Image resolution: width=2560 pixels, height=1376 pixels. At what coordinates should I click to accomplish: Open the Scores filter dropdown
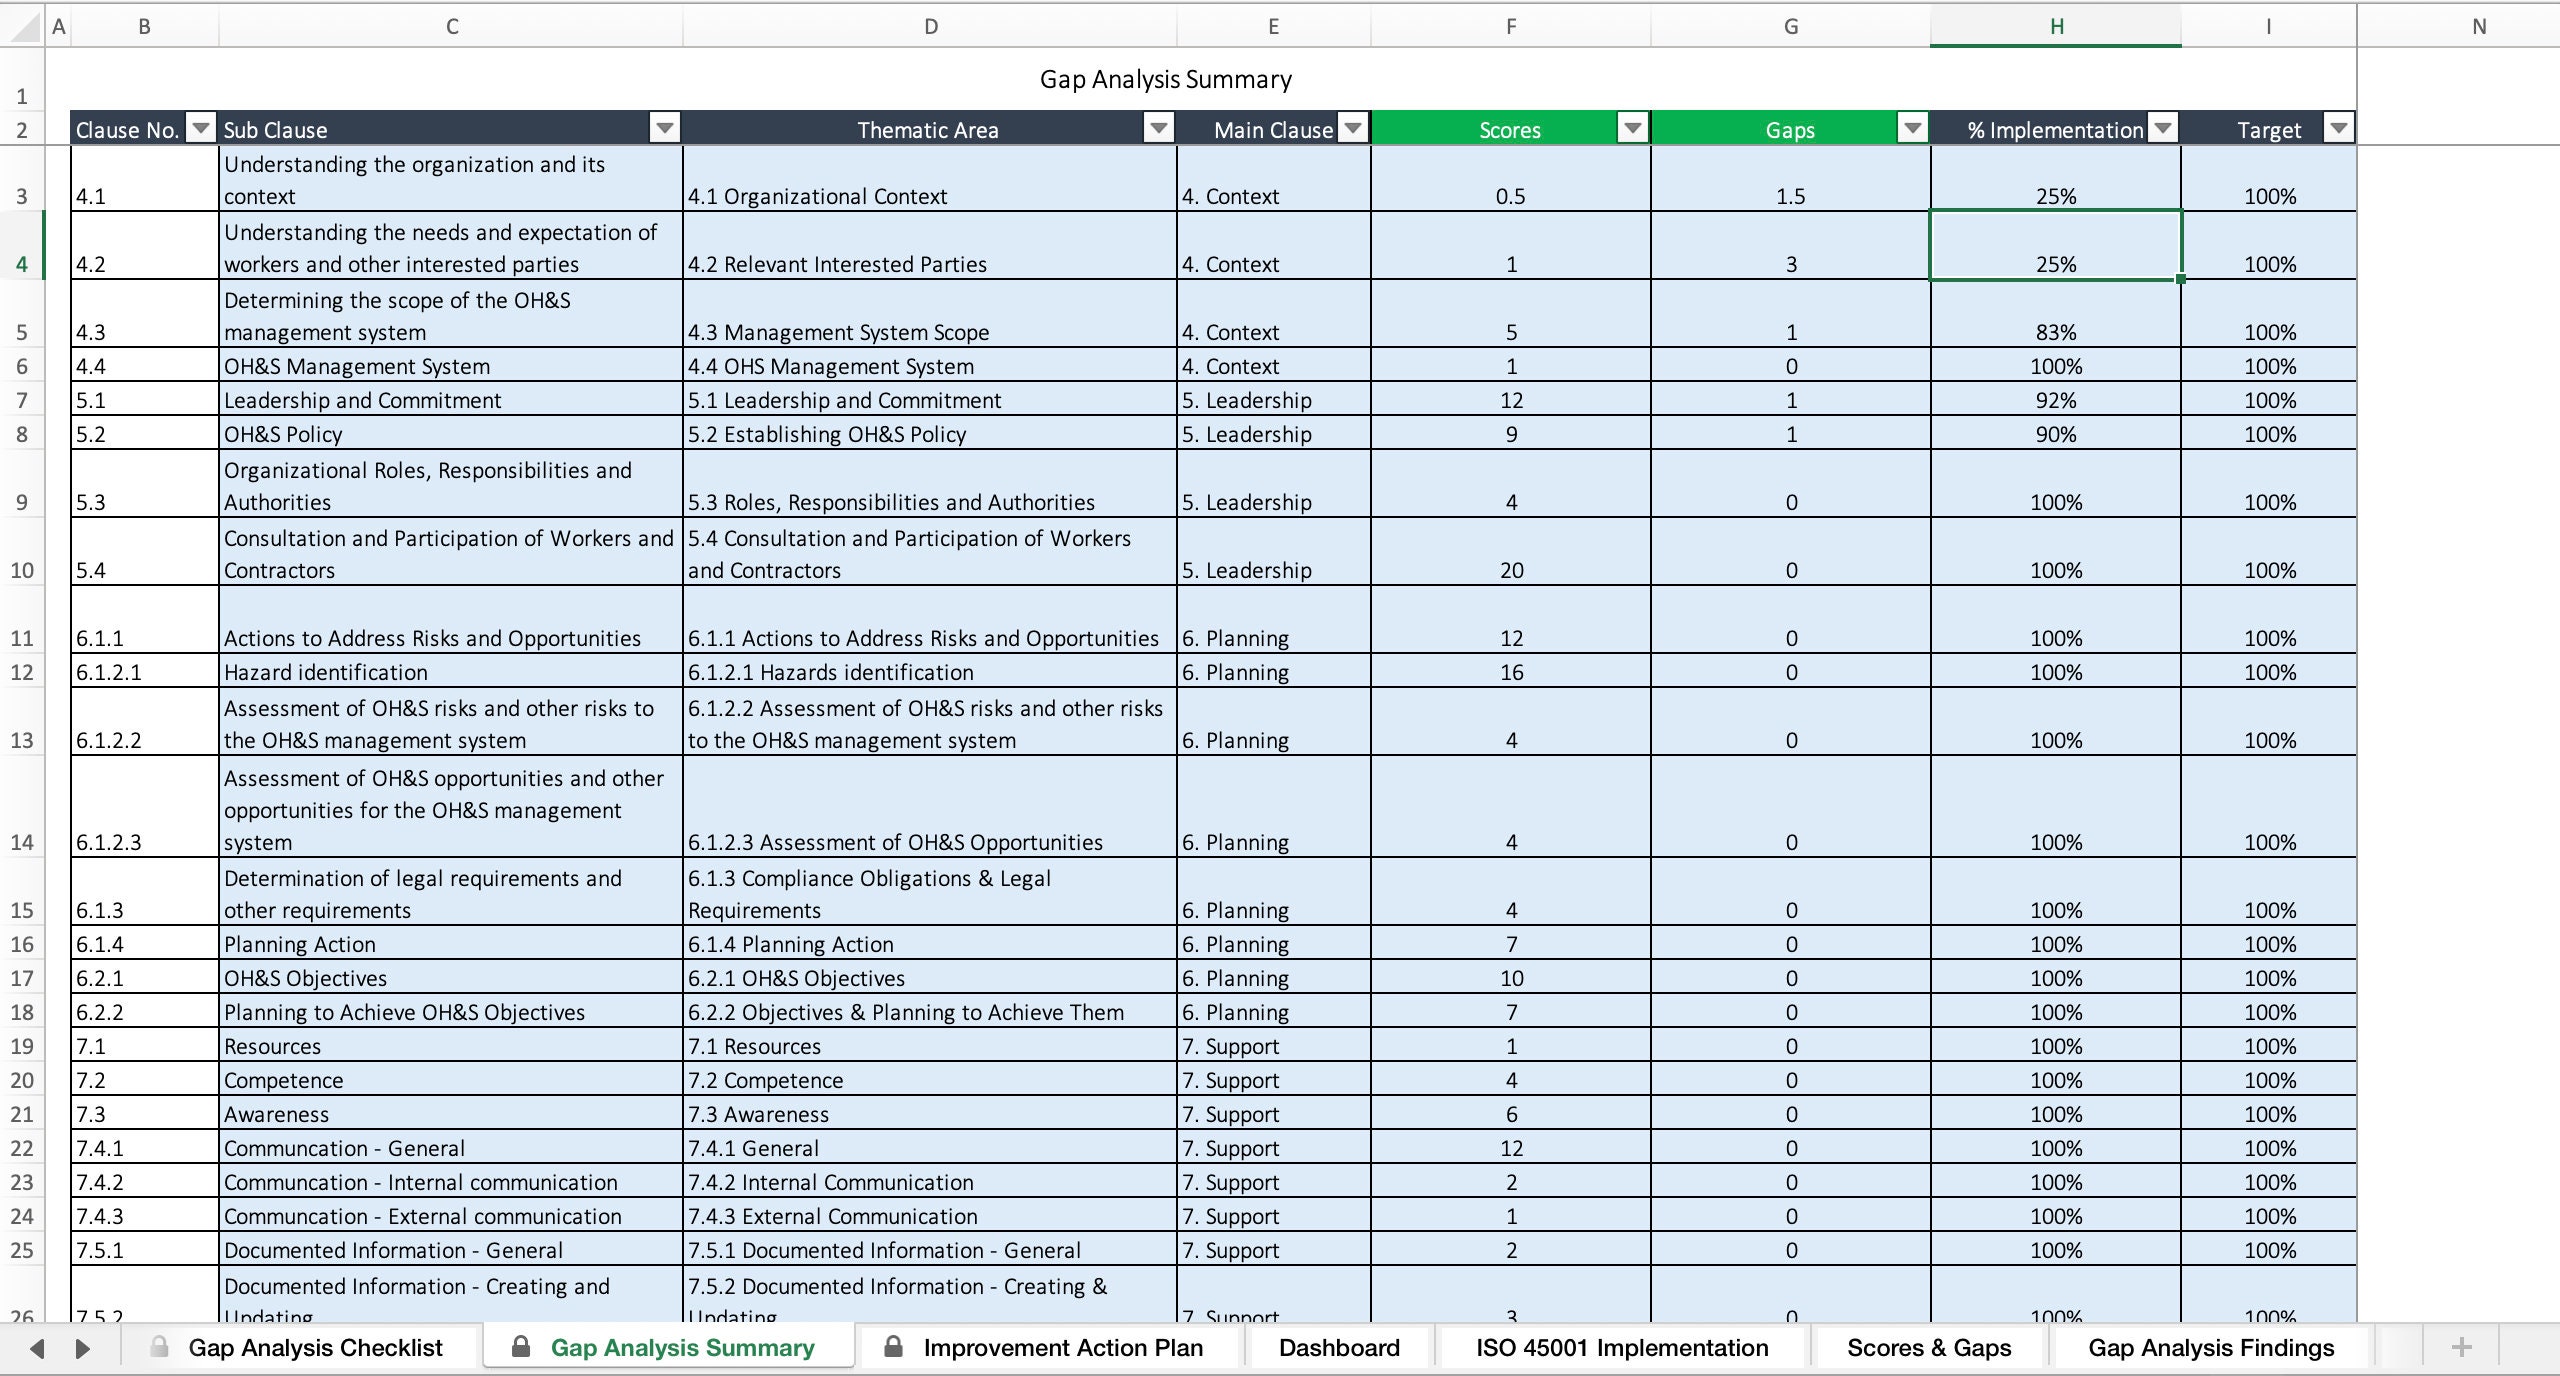coord(1632,129)
